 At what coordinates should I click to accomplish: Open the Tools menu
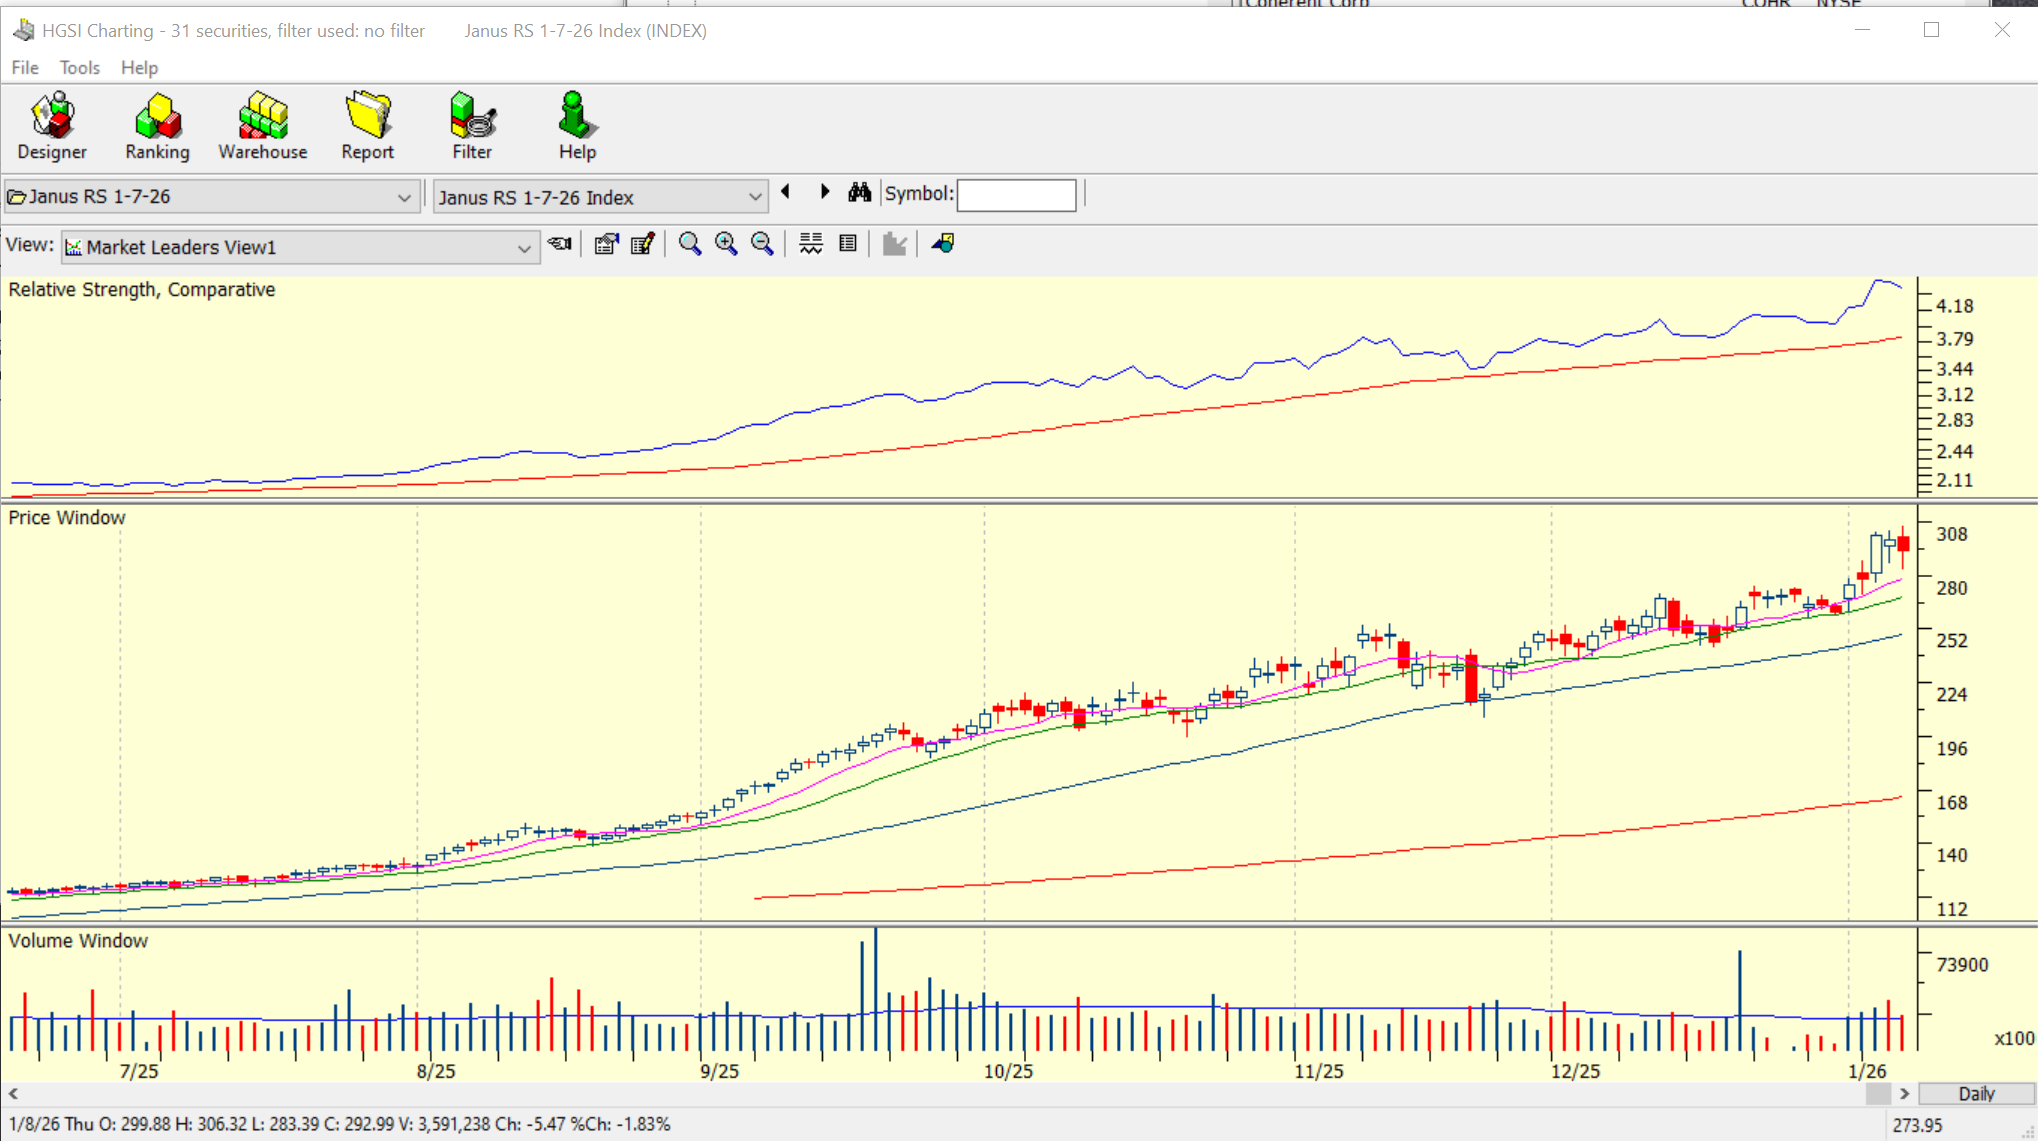(79, 68)
